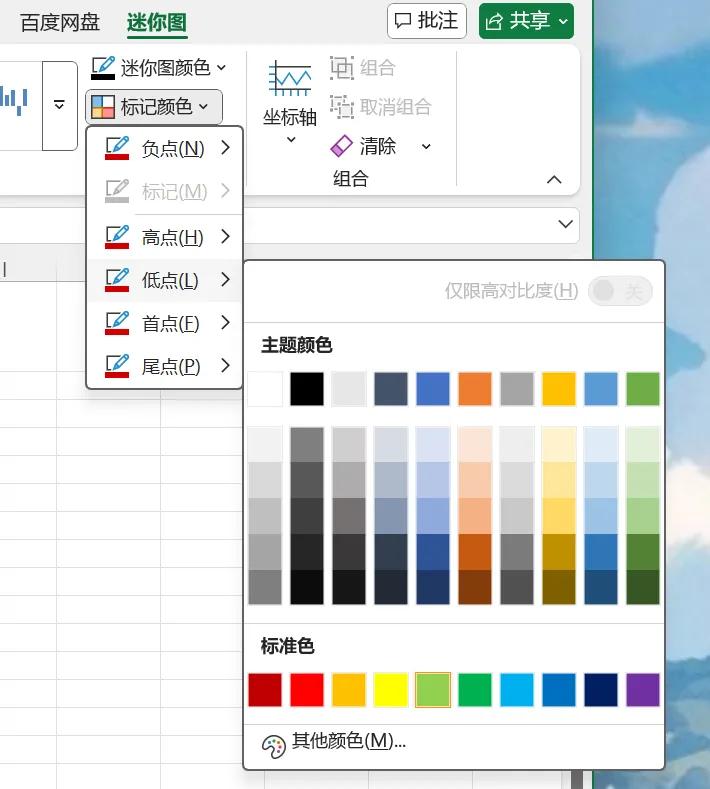Screen dimensions: 710x789
Task: Click the 清除 eraser icon
Action: pos(342,146)
